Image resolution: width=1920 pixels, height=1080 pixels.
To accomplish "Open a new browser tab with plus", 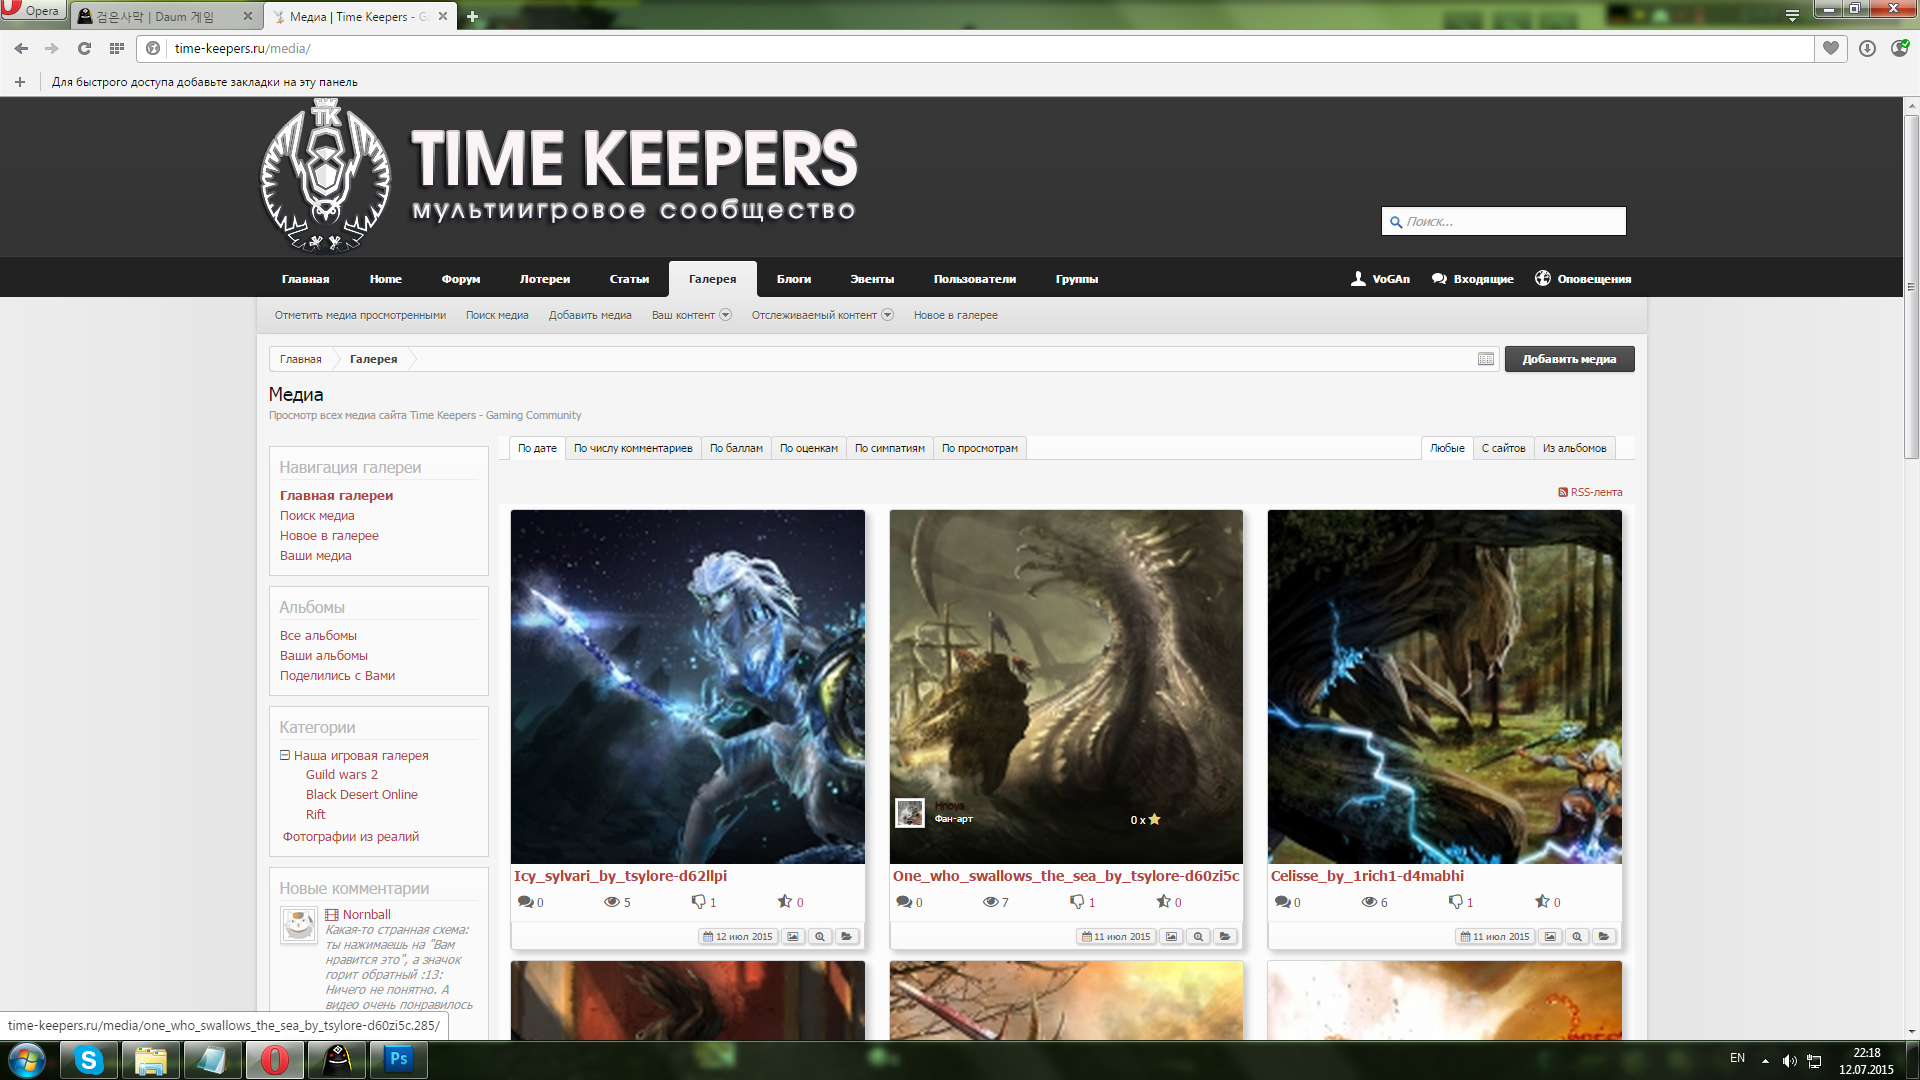I will 472,16.
